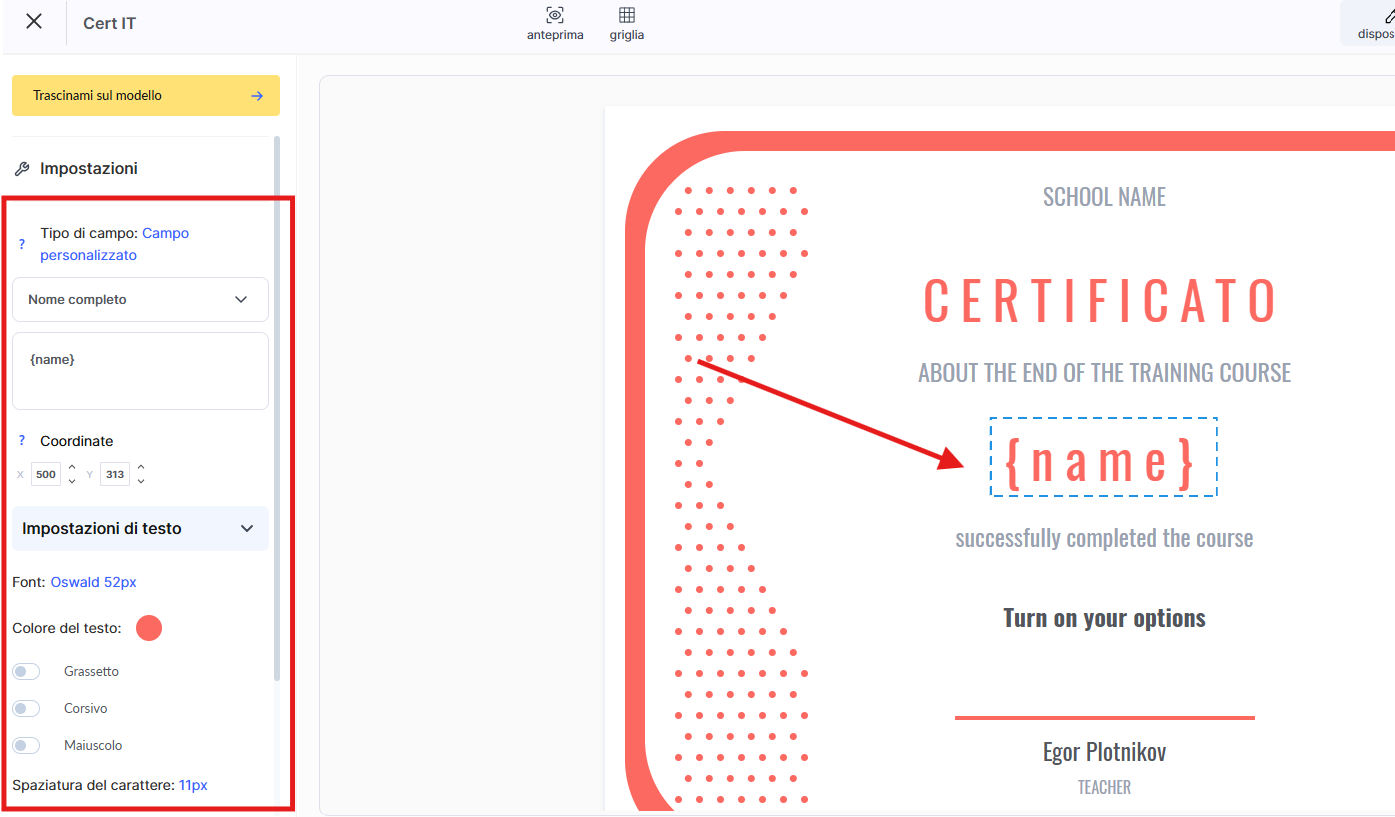Click the disposizione pencil icon at top right
The width and height of the screenshot is (1395, 817).
(1387, 15)
